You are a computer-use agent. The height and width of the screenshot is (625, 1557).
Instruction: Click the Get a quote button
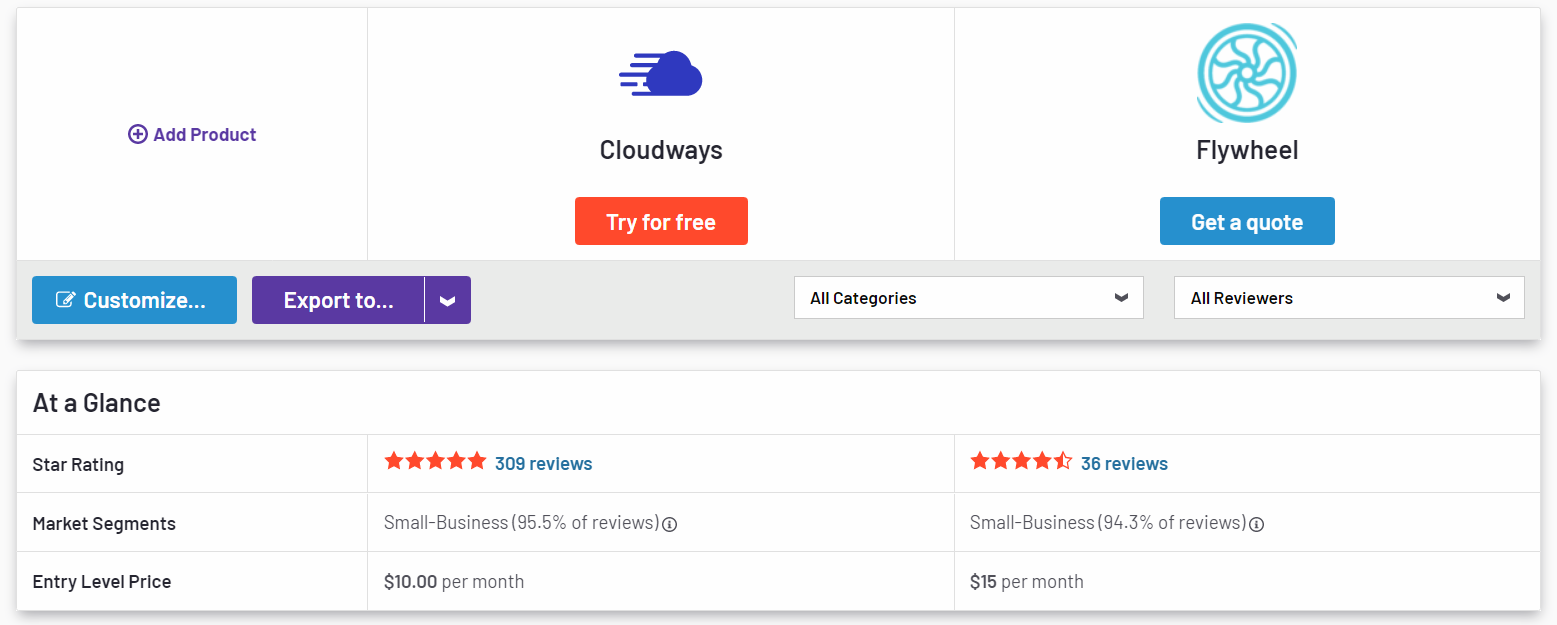click(1247, 221)
